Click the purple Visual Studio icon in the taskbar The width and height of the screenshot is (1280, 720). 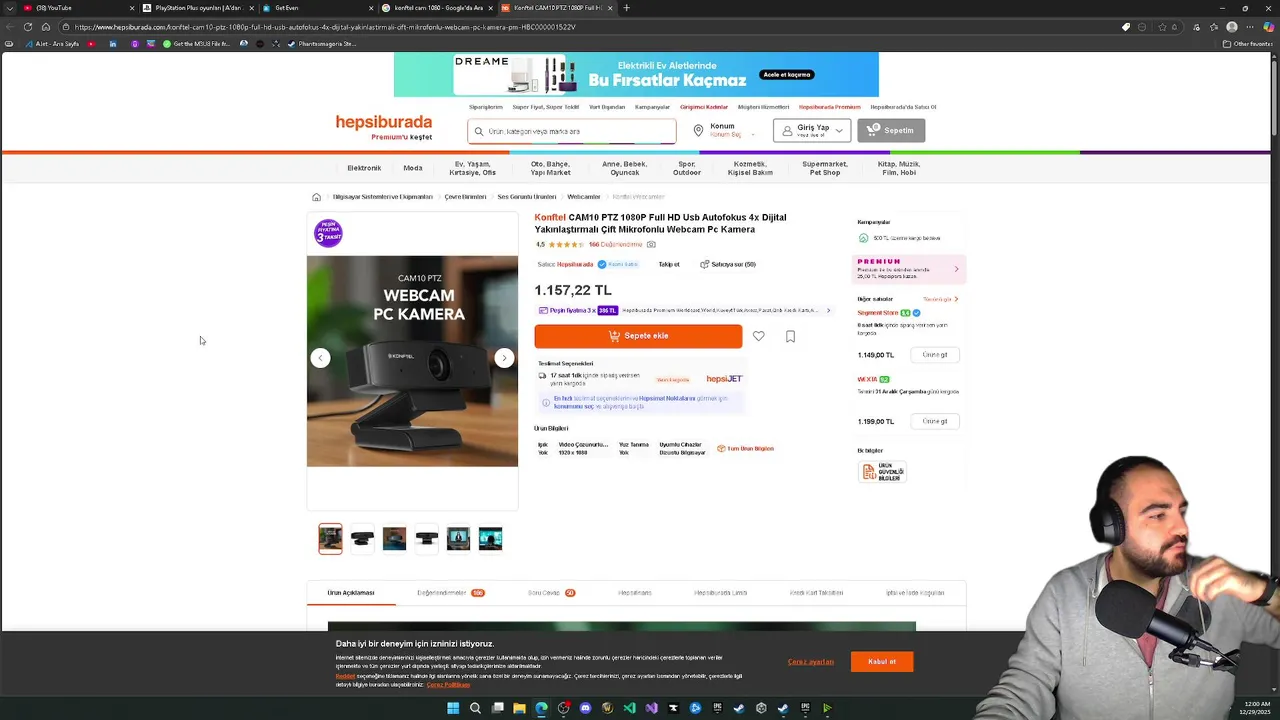pos(651,708)
